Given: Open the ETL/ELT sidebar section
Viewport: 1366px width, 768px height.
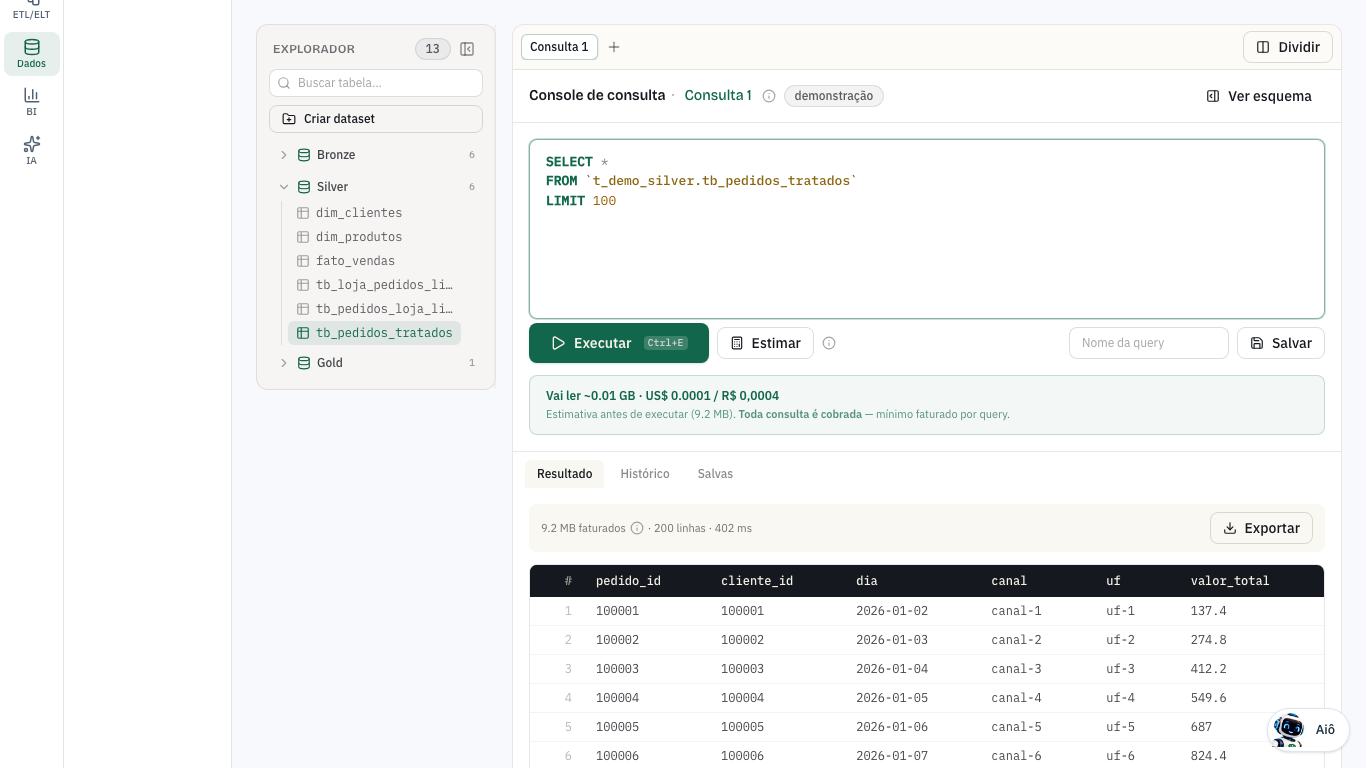Looking at the screenshot, I should coord(32,10).
